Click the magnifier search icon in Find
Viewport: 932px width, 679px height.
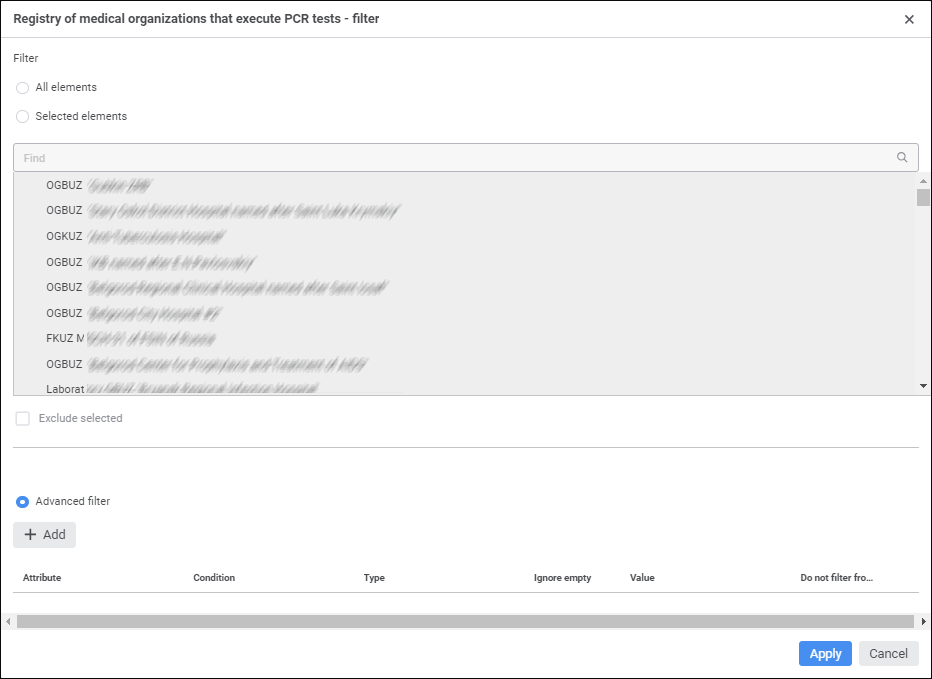(902, 158)
